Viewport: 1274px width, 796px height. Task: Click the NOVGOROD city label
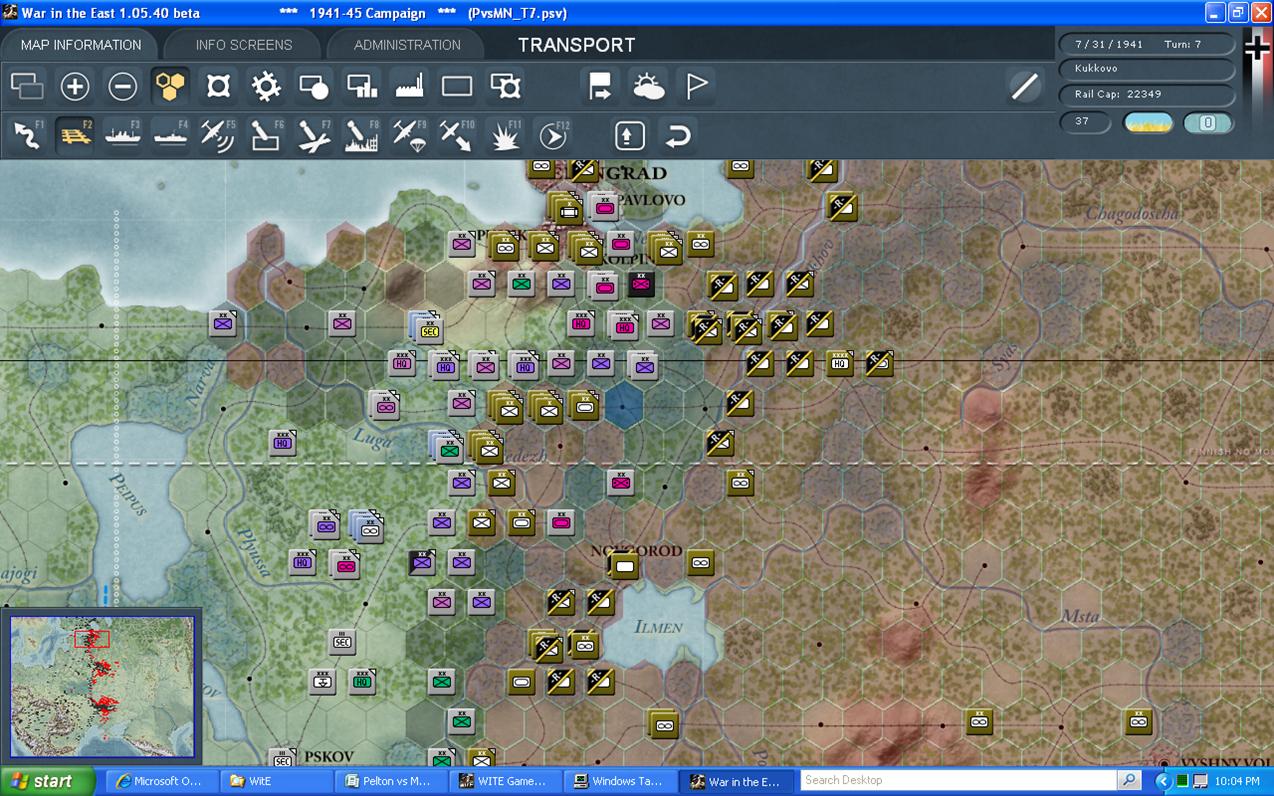point(637,551)
